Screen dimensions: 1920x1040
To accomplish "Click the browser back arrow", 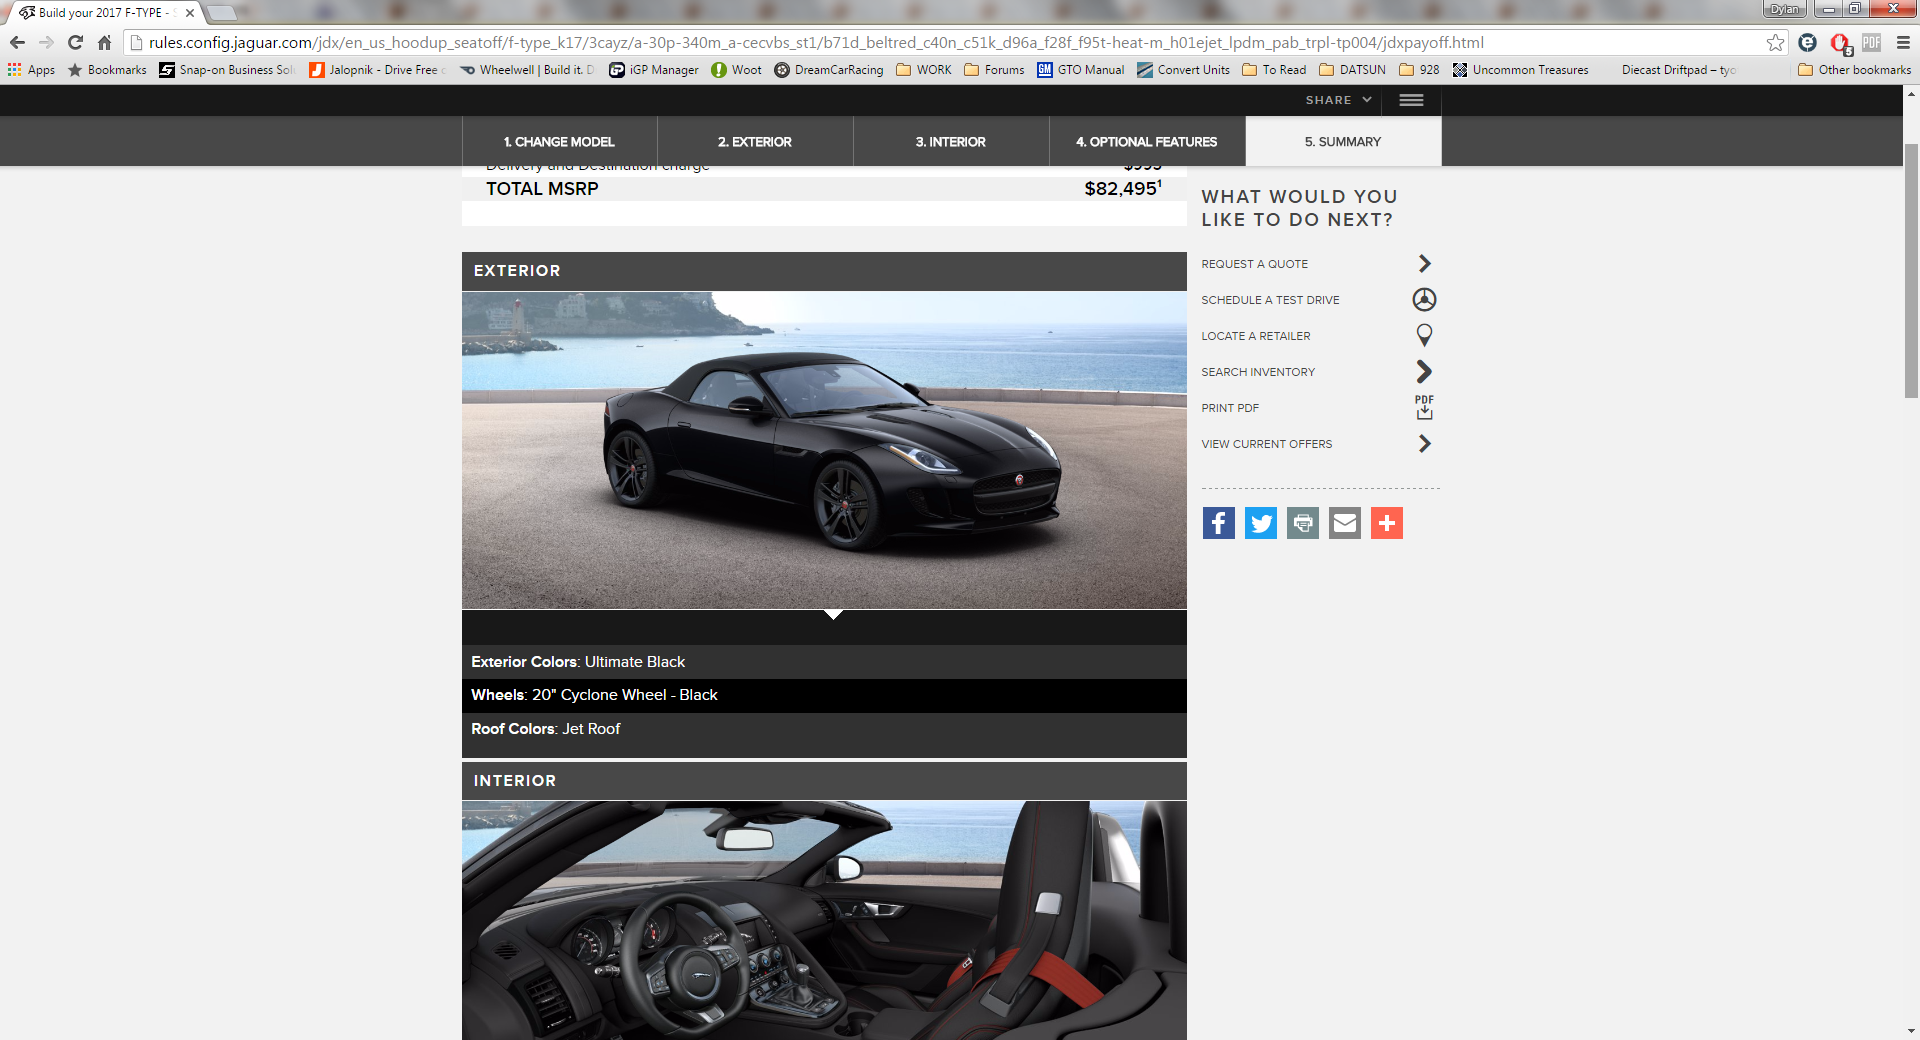I will pos(17,42).
